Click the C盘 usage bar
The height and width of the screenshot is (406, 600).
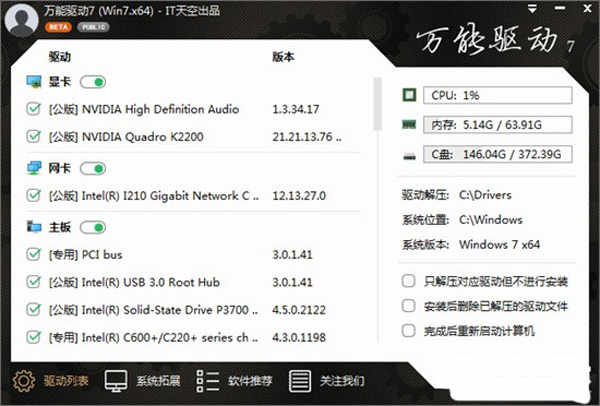[x=497, y=154]
